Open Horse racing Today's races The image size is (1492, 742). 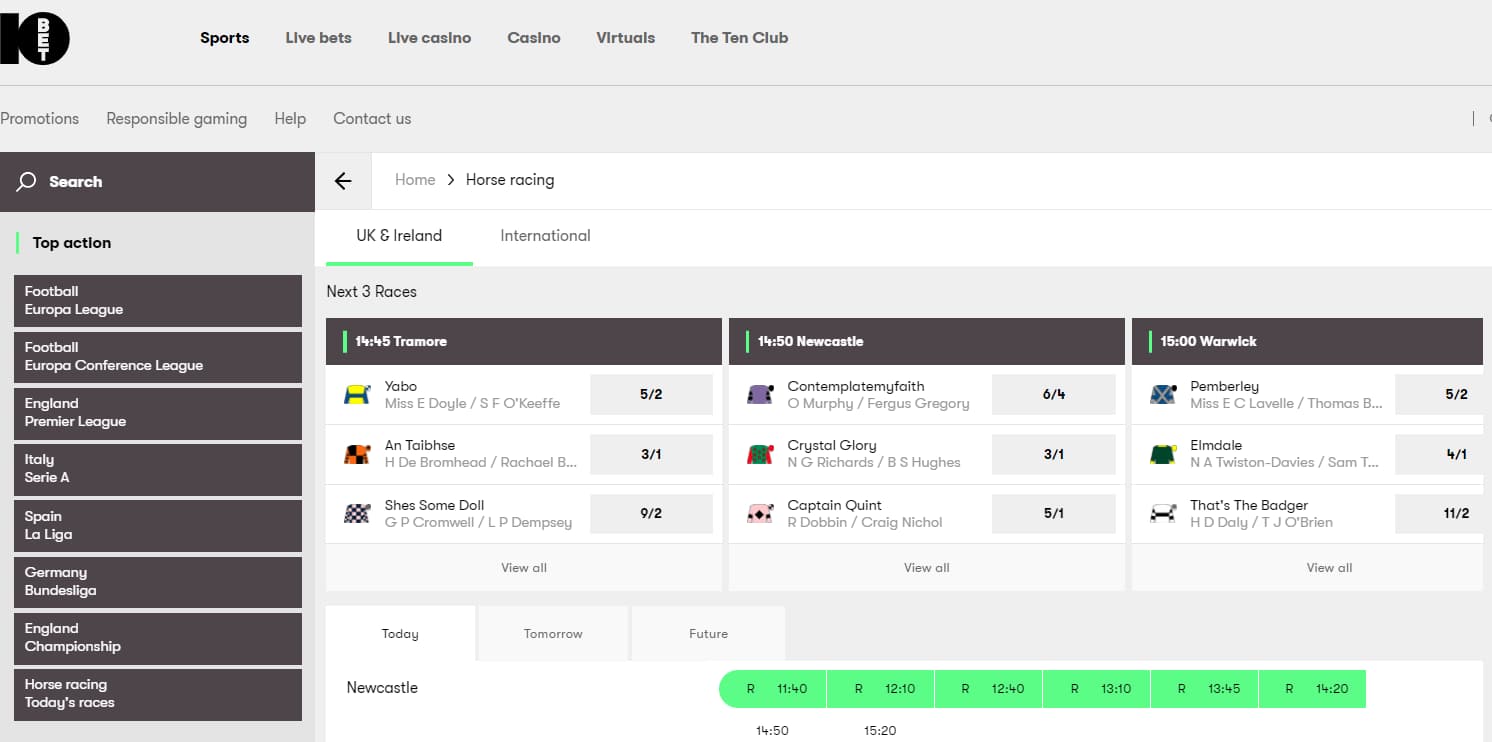tap(158, 694)
